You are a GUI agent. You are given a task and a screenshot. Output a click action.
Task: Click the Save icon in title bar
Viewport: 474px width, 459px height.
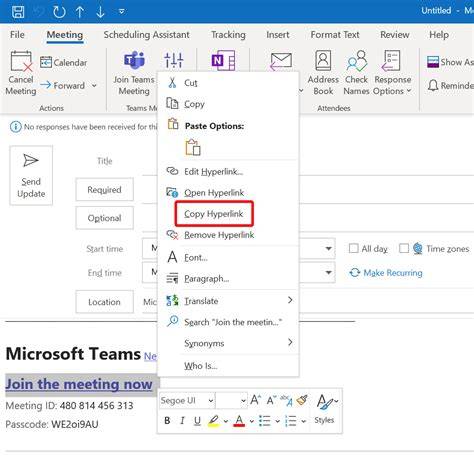coord(18,11)
